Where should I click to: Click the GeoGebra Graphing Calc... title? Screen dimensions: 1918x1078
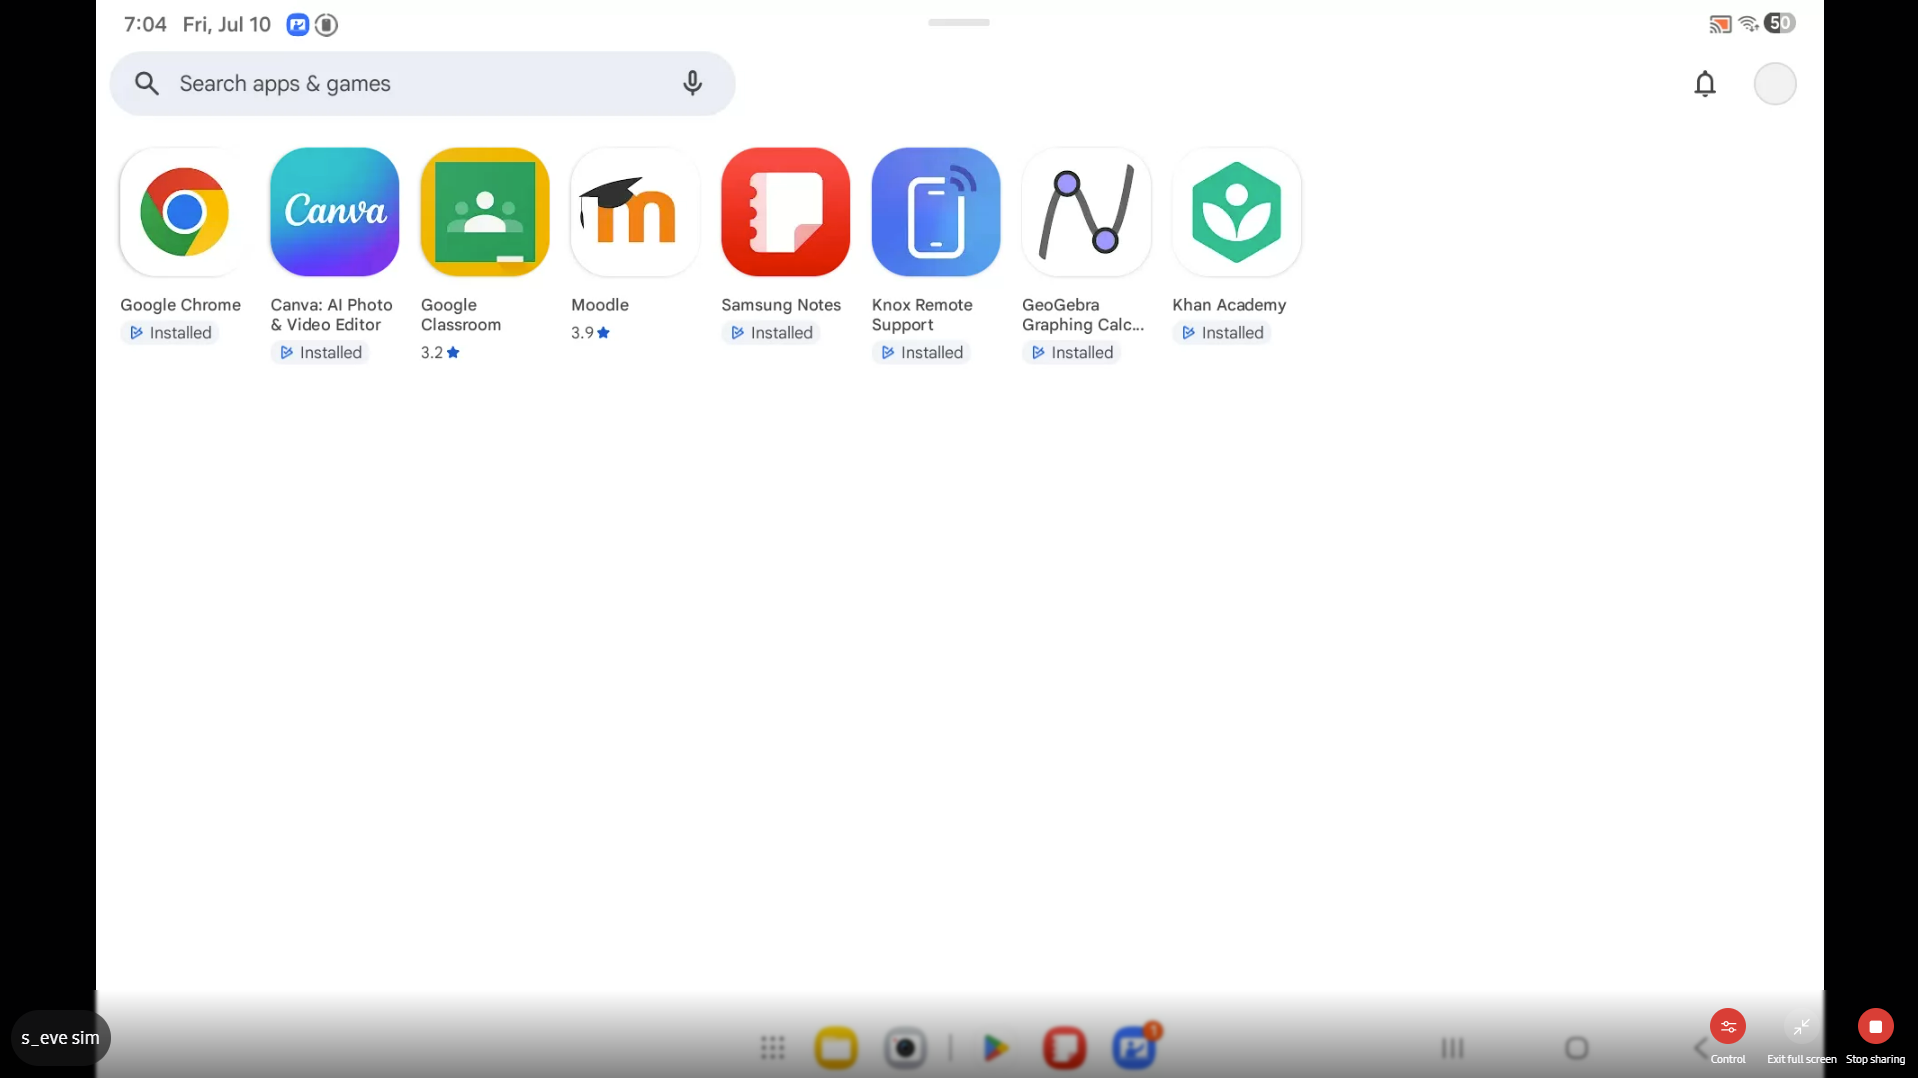[x=1083, y=315]
